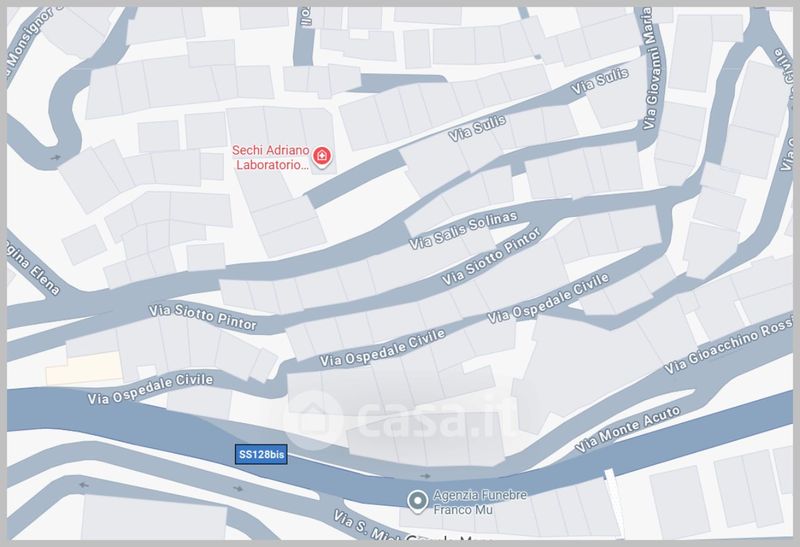
Task: Click the Via Monte Acuto street label
Action: (x=628, y=429)
